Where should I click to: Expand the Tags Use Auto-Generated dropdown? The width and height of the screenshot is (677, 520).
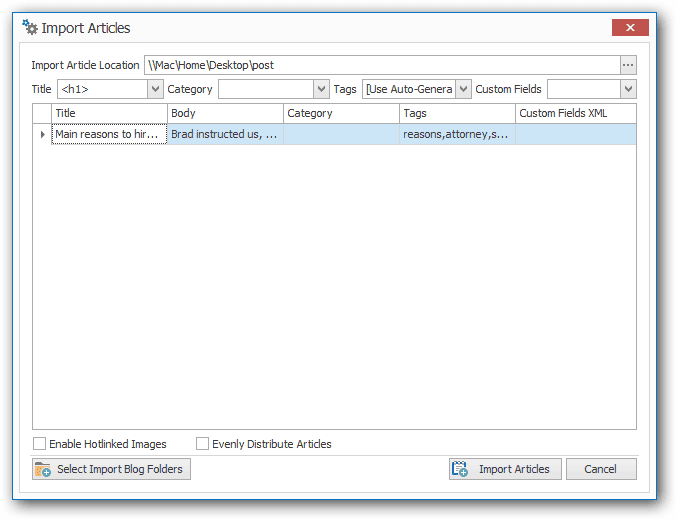point(463,89)
